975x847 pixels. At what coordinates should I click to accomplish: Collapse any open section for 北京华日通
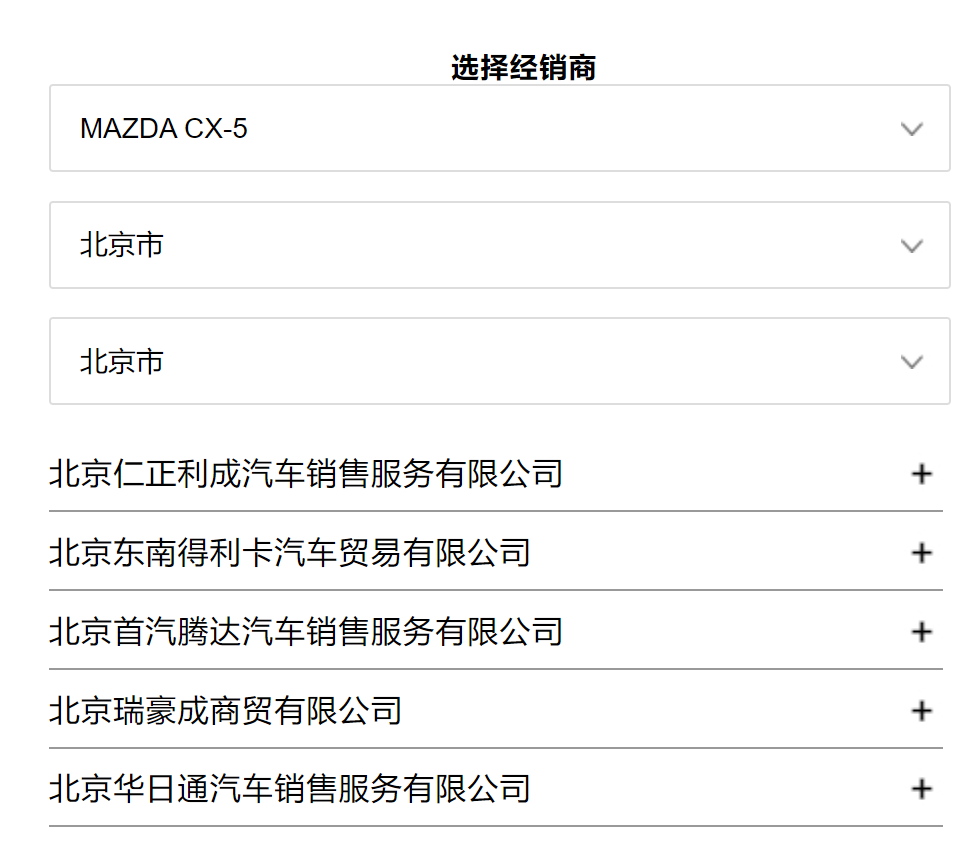pyautogui.click(x=920, y=789)
